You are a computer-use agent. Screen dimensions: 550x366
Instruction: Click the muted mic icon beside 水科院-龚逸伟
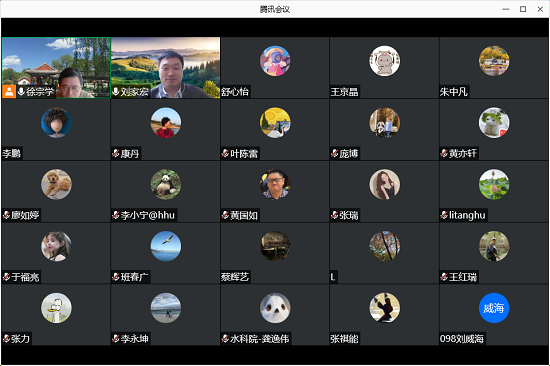click(225, 339)
